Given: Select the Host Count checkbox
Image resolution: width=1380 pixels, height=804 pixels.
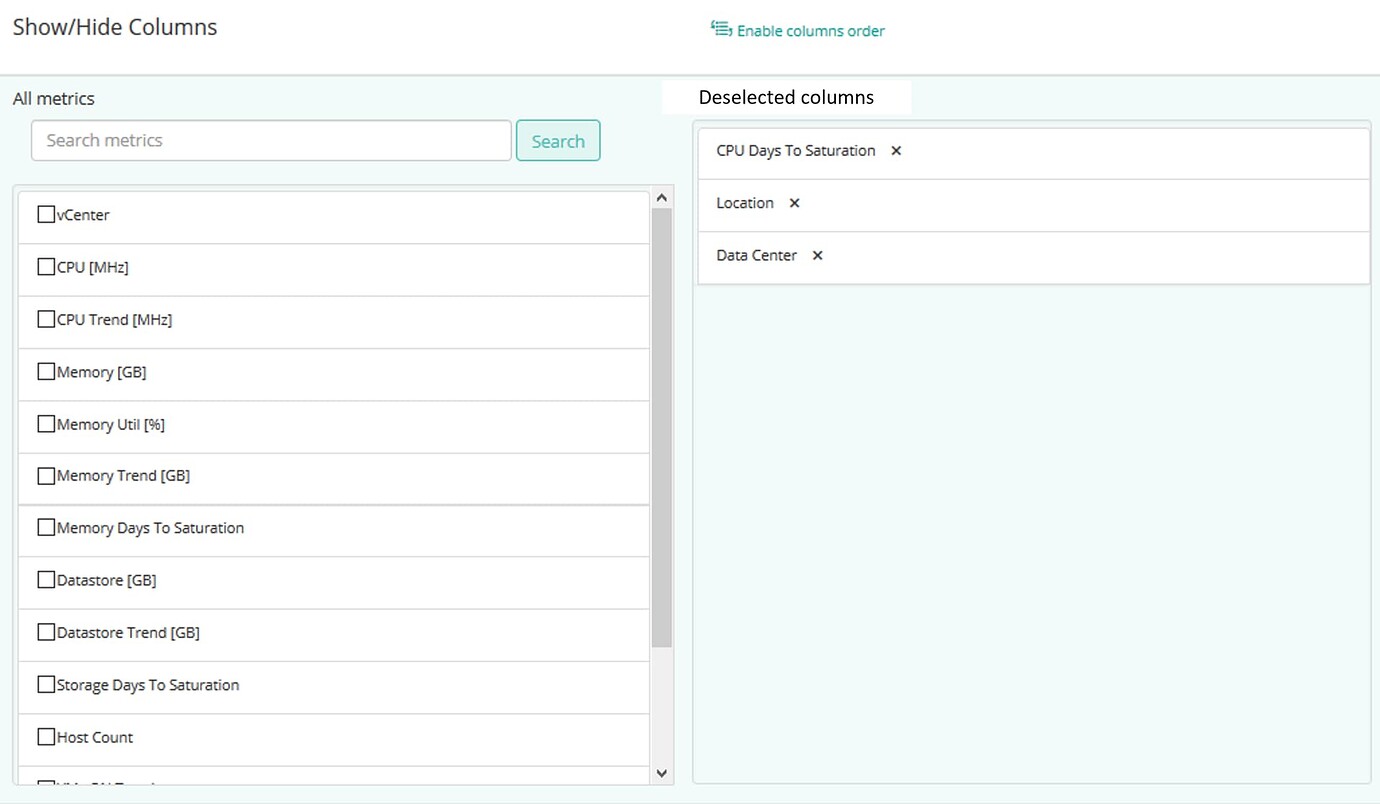Looking at the screenshot, I should (x=45, y=736).
